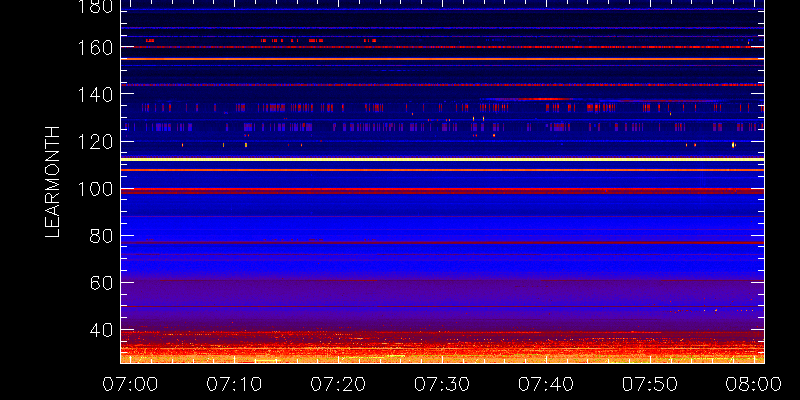The width and height of the screenshot is (800, 400).
Task: Click the 40 frequency label
Action: (x=101, y=331)
